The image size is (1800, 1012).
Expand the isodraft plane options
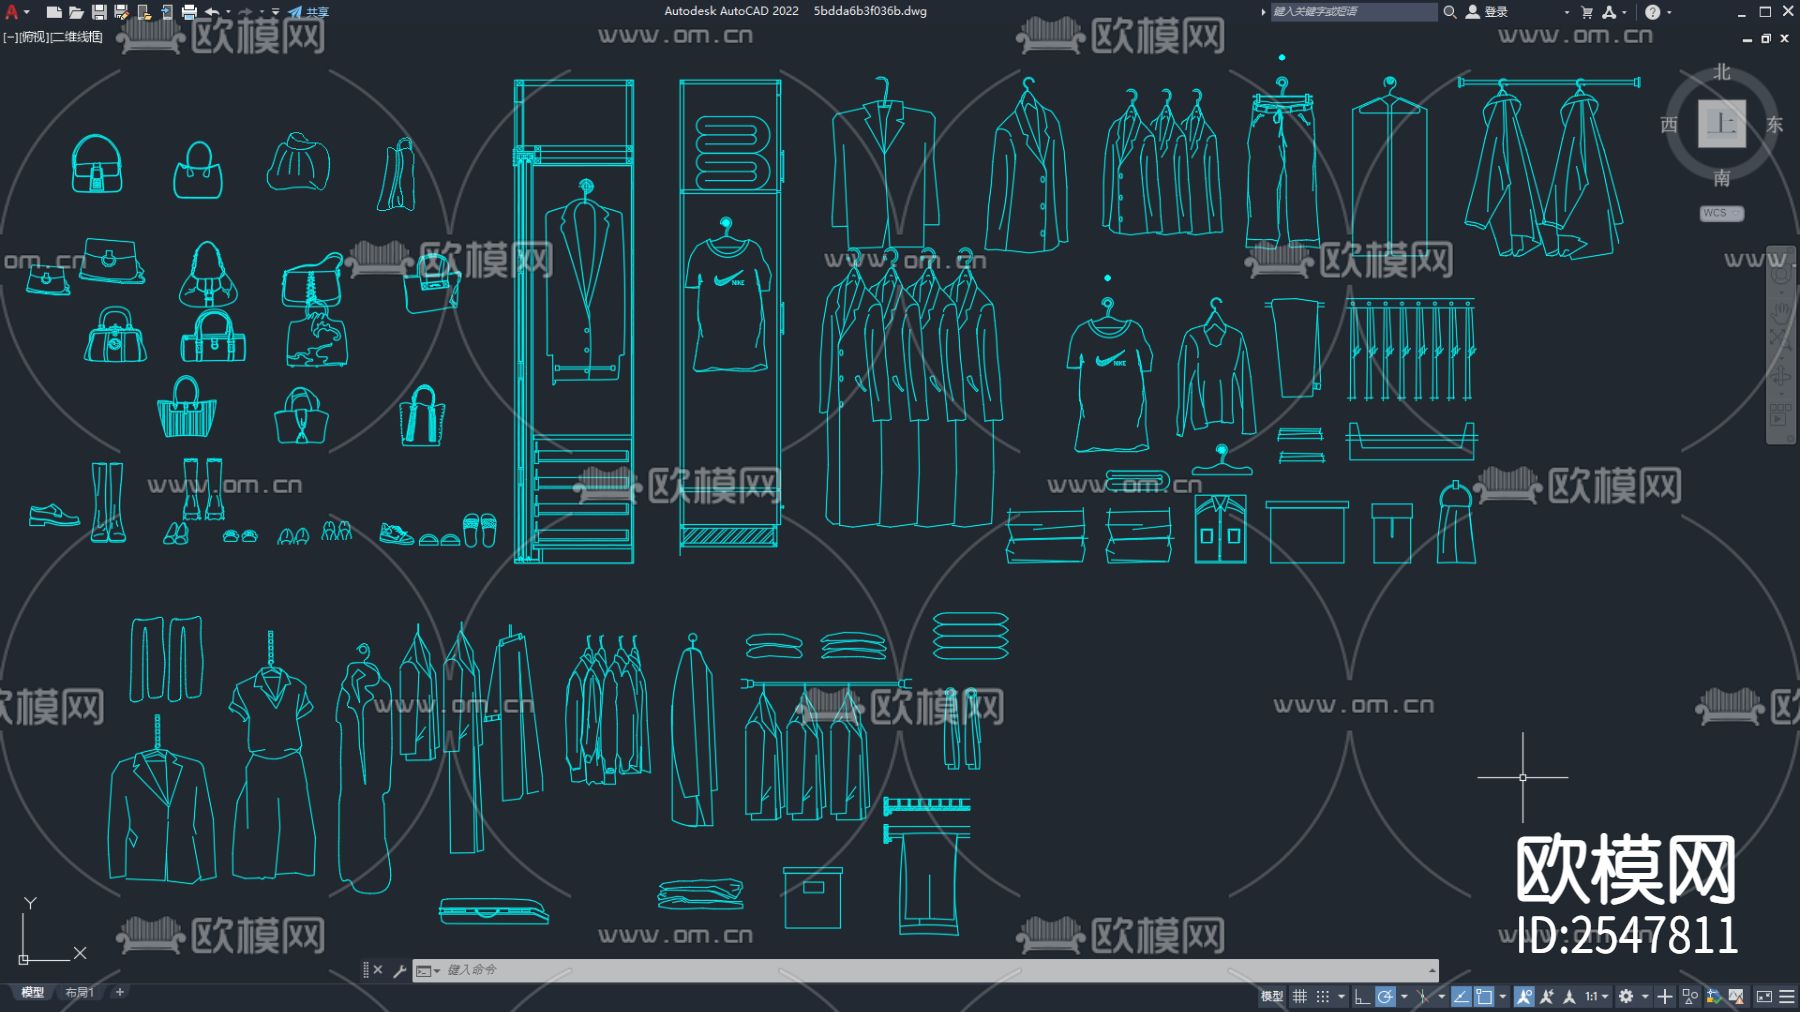(x=1441, y=996)
